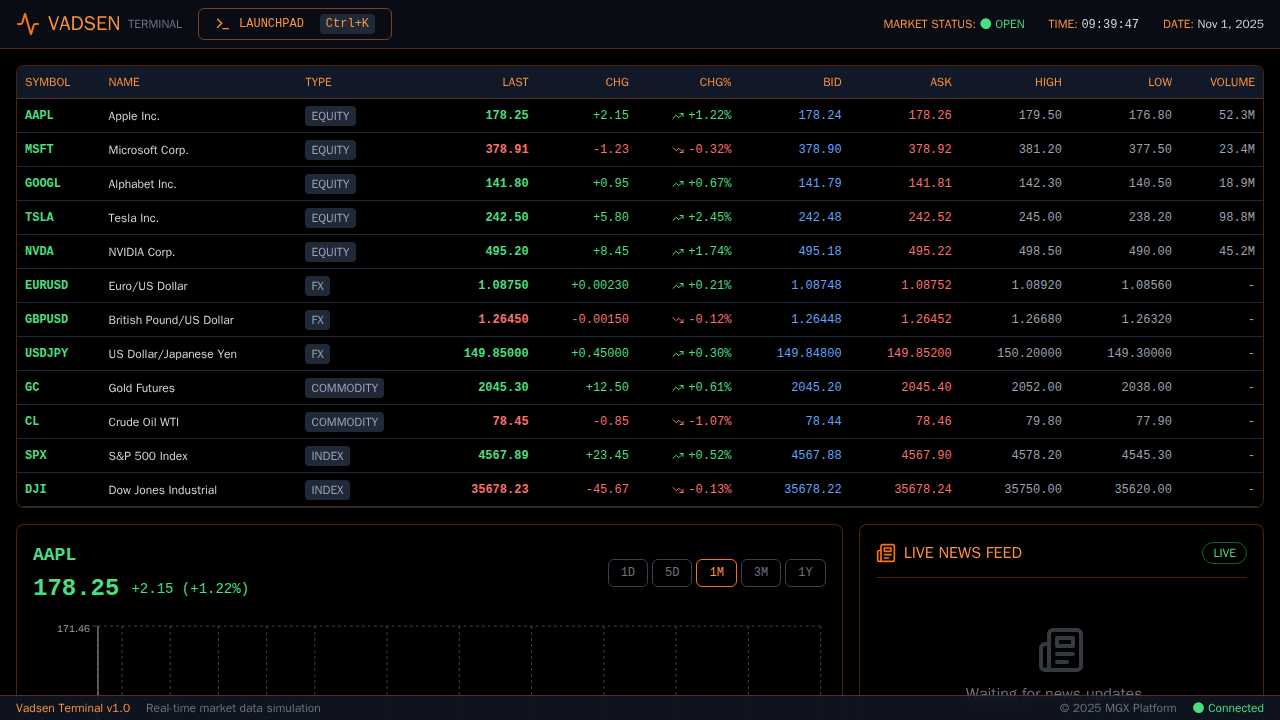Click the down-trend arrow in the GBPUSD row
The width and height of the screenshot is (1280, 720).
(678, 320)
